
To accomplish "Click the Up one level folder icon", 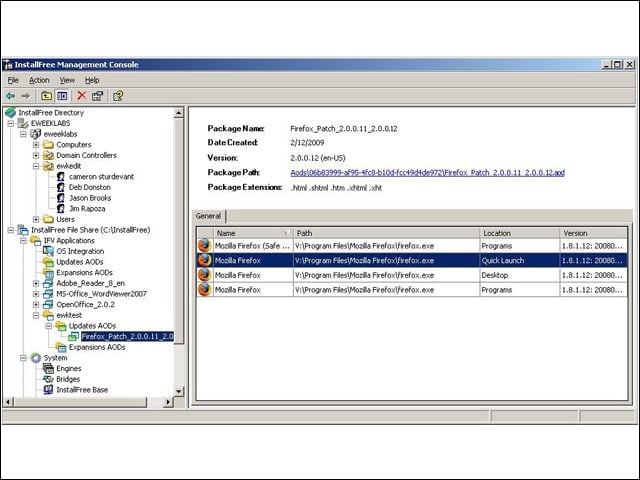I will click(x=47, y=96).
